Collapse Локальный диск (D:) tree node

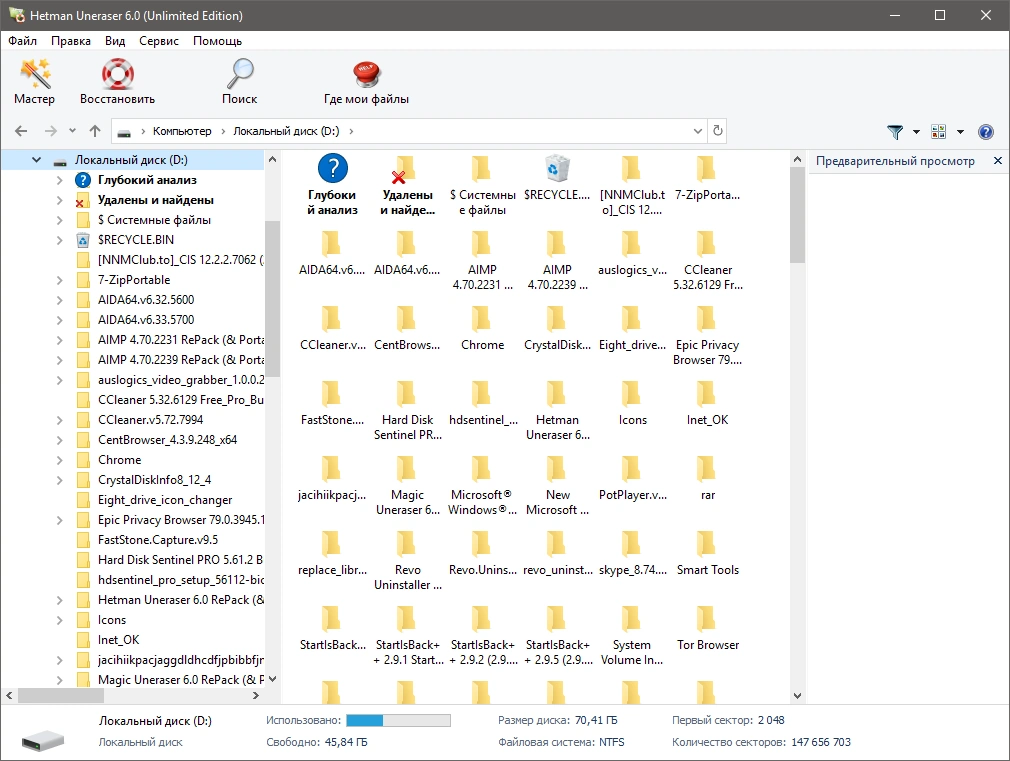click(x=37, y=160)
